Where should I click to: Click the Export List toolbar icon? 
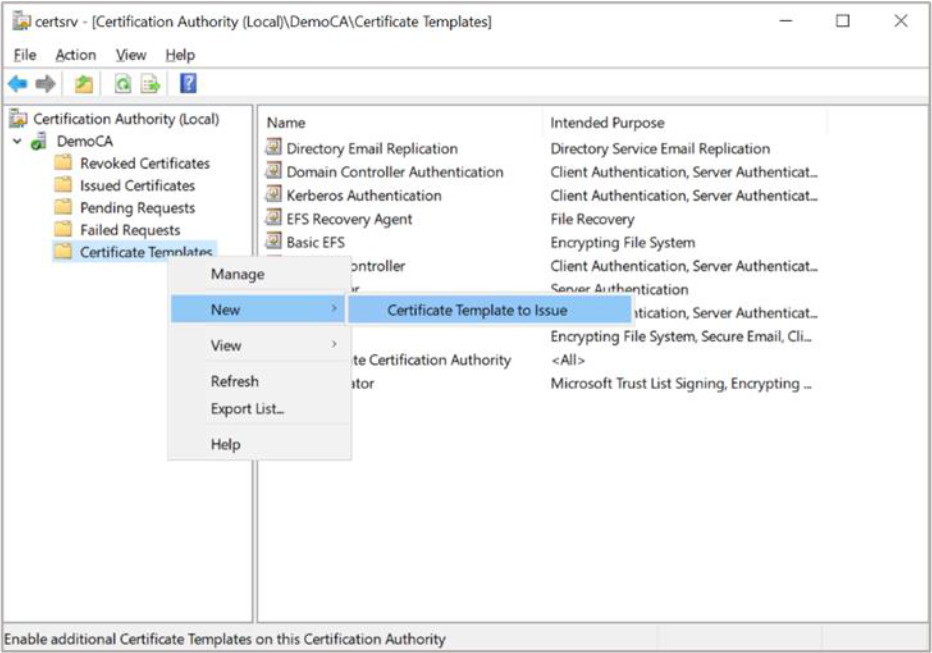pos(150,84)
